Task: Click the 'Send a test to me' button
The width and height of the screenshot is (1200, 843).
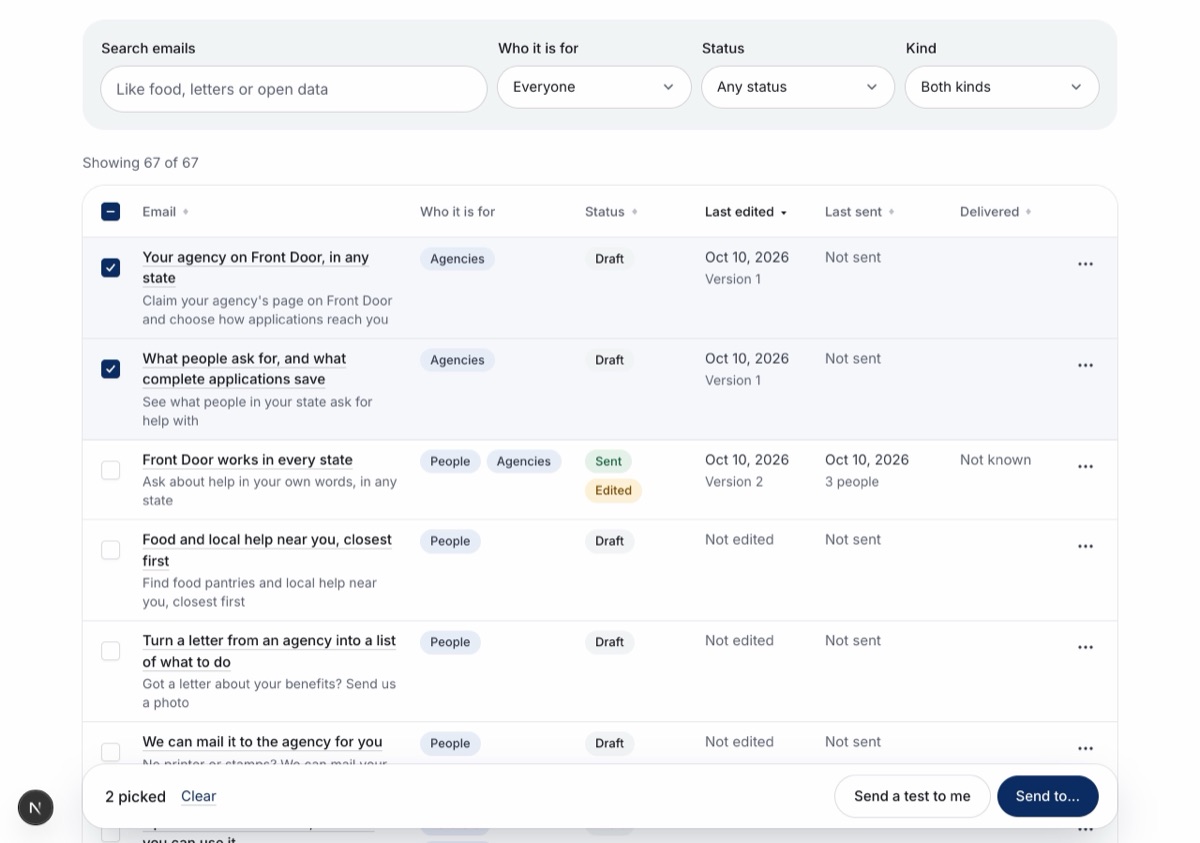Action: [912, 796]
